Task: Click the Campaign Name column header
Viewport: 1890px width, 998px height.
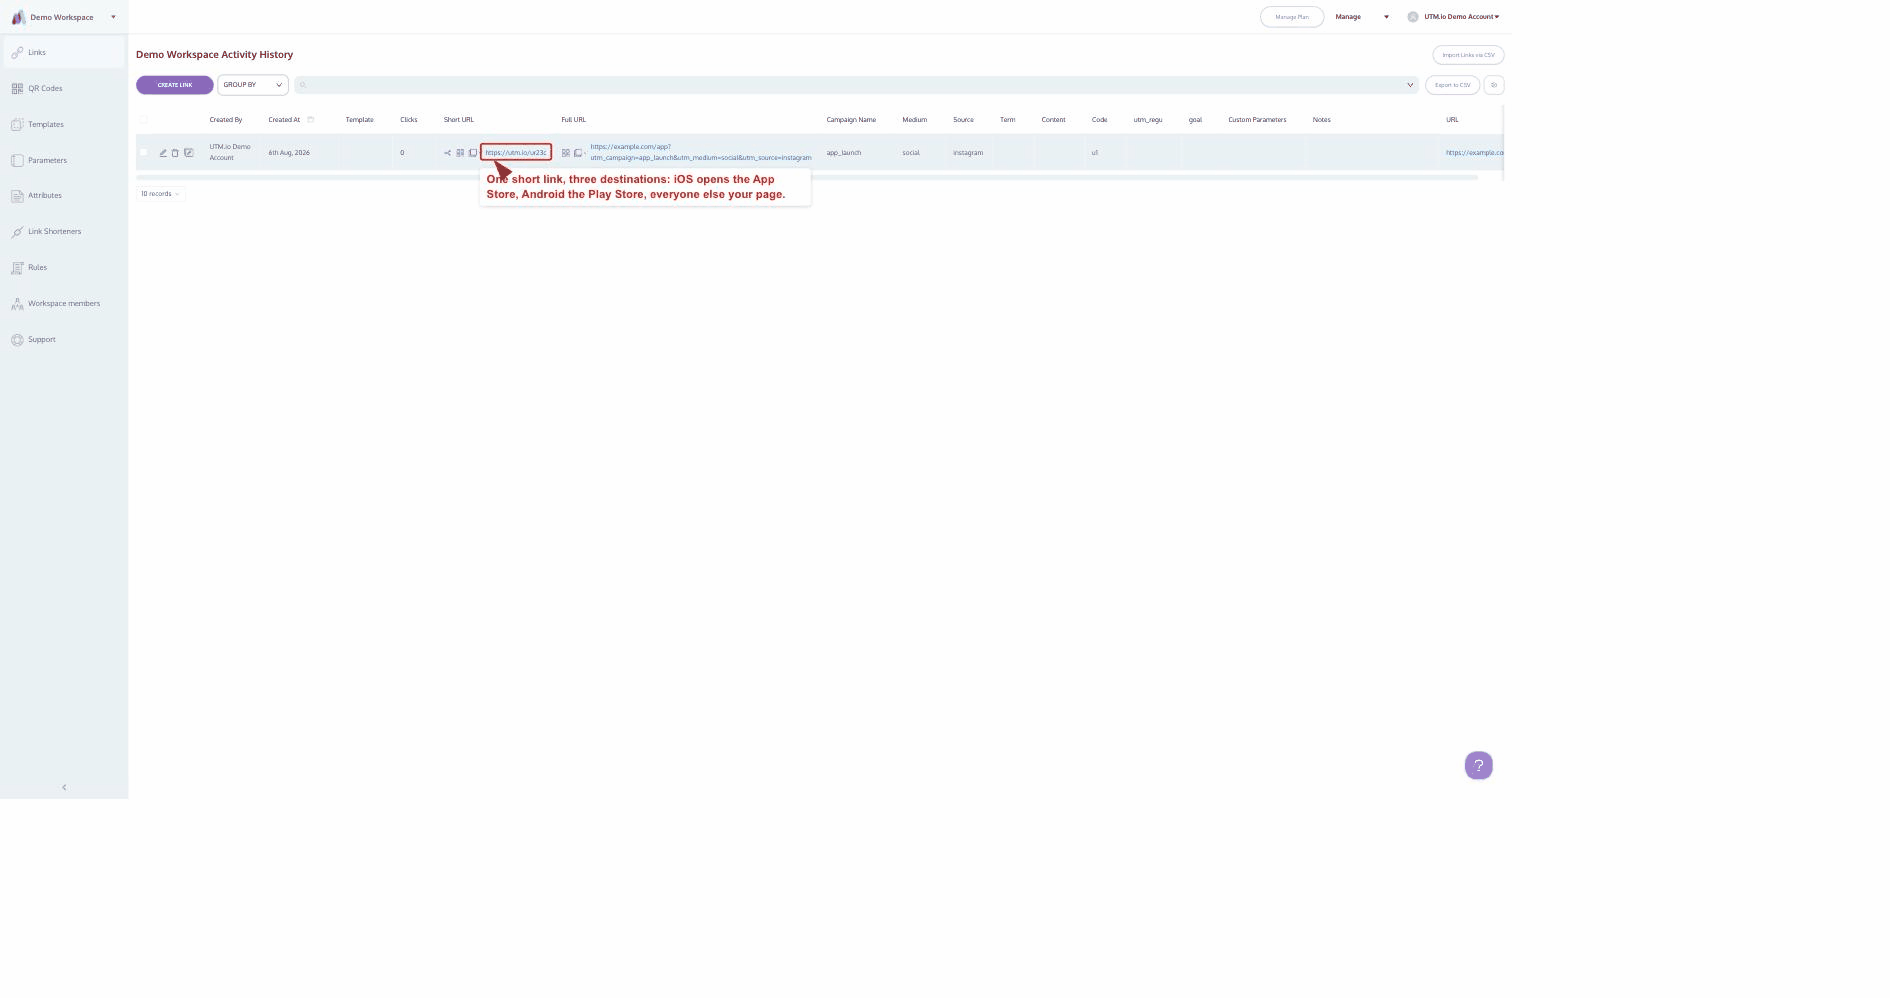Action: click(851, 120)
